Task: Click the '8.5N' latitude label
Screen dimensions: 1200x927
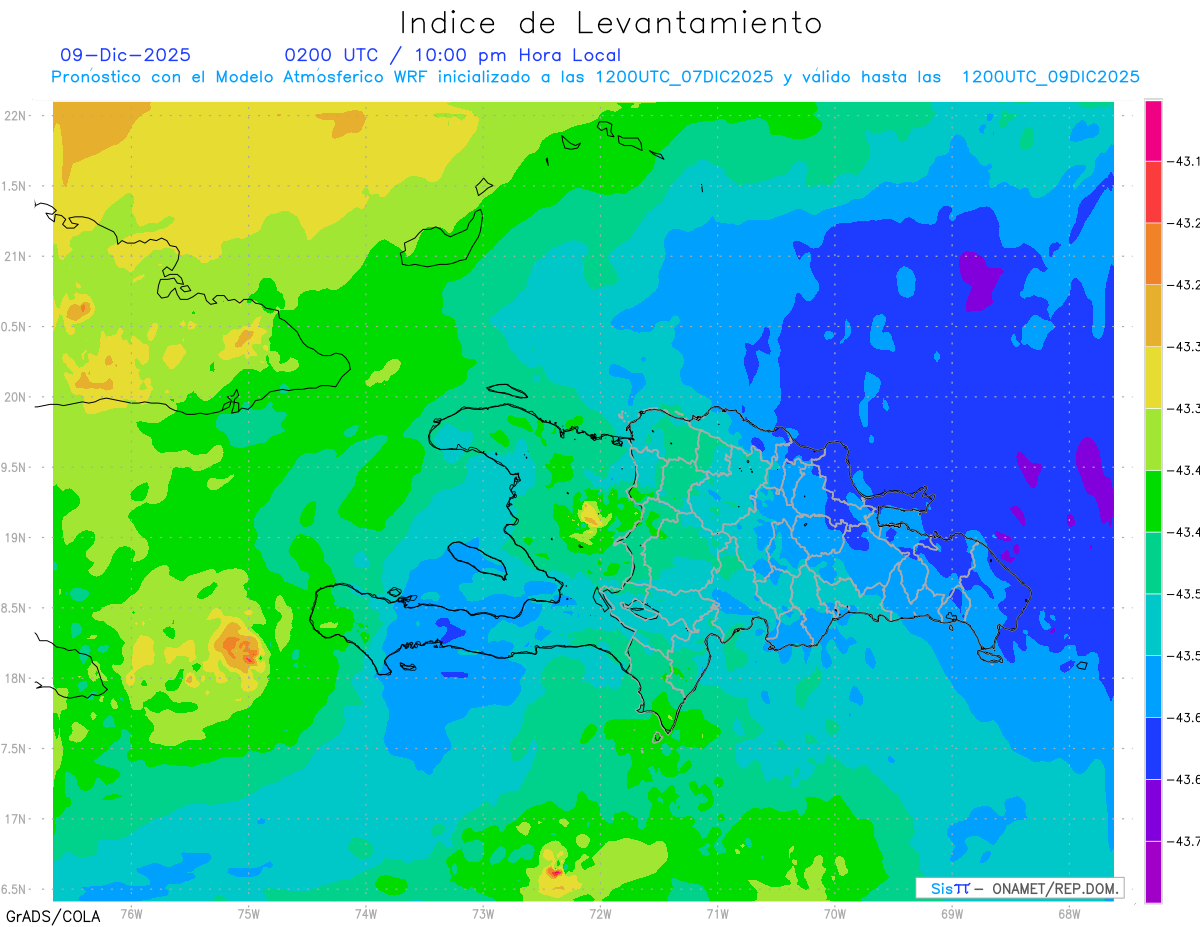Action: point(15,608)
